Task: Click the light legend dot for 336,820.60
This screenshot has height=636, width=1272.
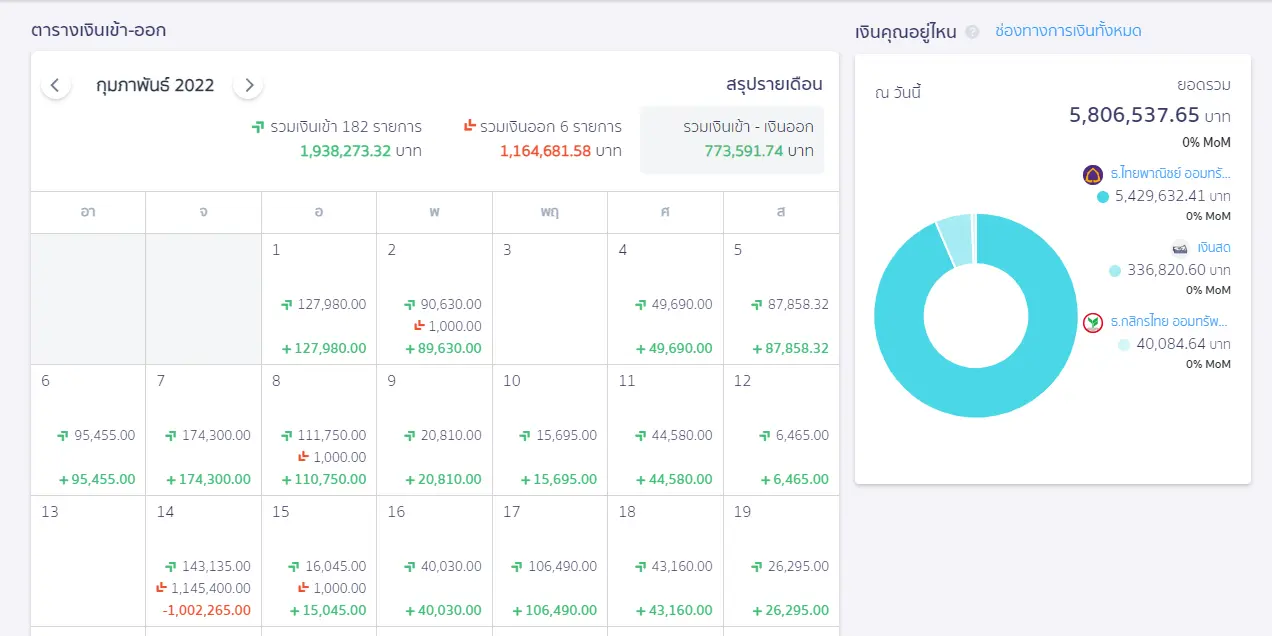Action: click(1115, 271)
